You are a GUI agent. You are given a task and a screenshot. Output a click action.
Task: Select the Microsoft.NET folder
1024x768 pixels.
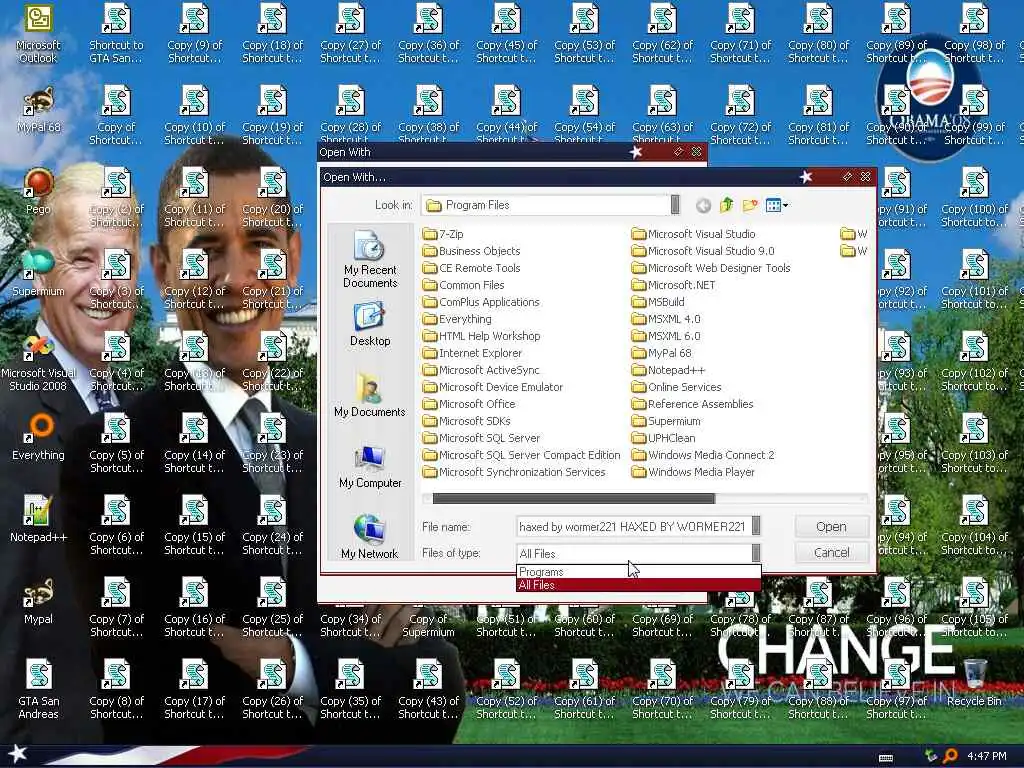(673, 285)
